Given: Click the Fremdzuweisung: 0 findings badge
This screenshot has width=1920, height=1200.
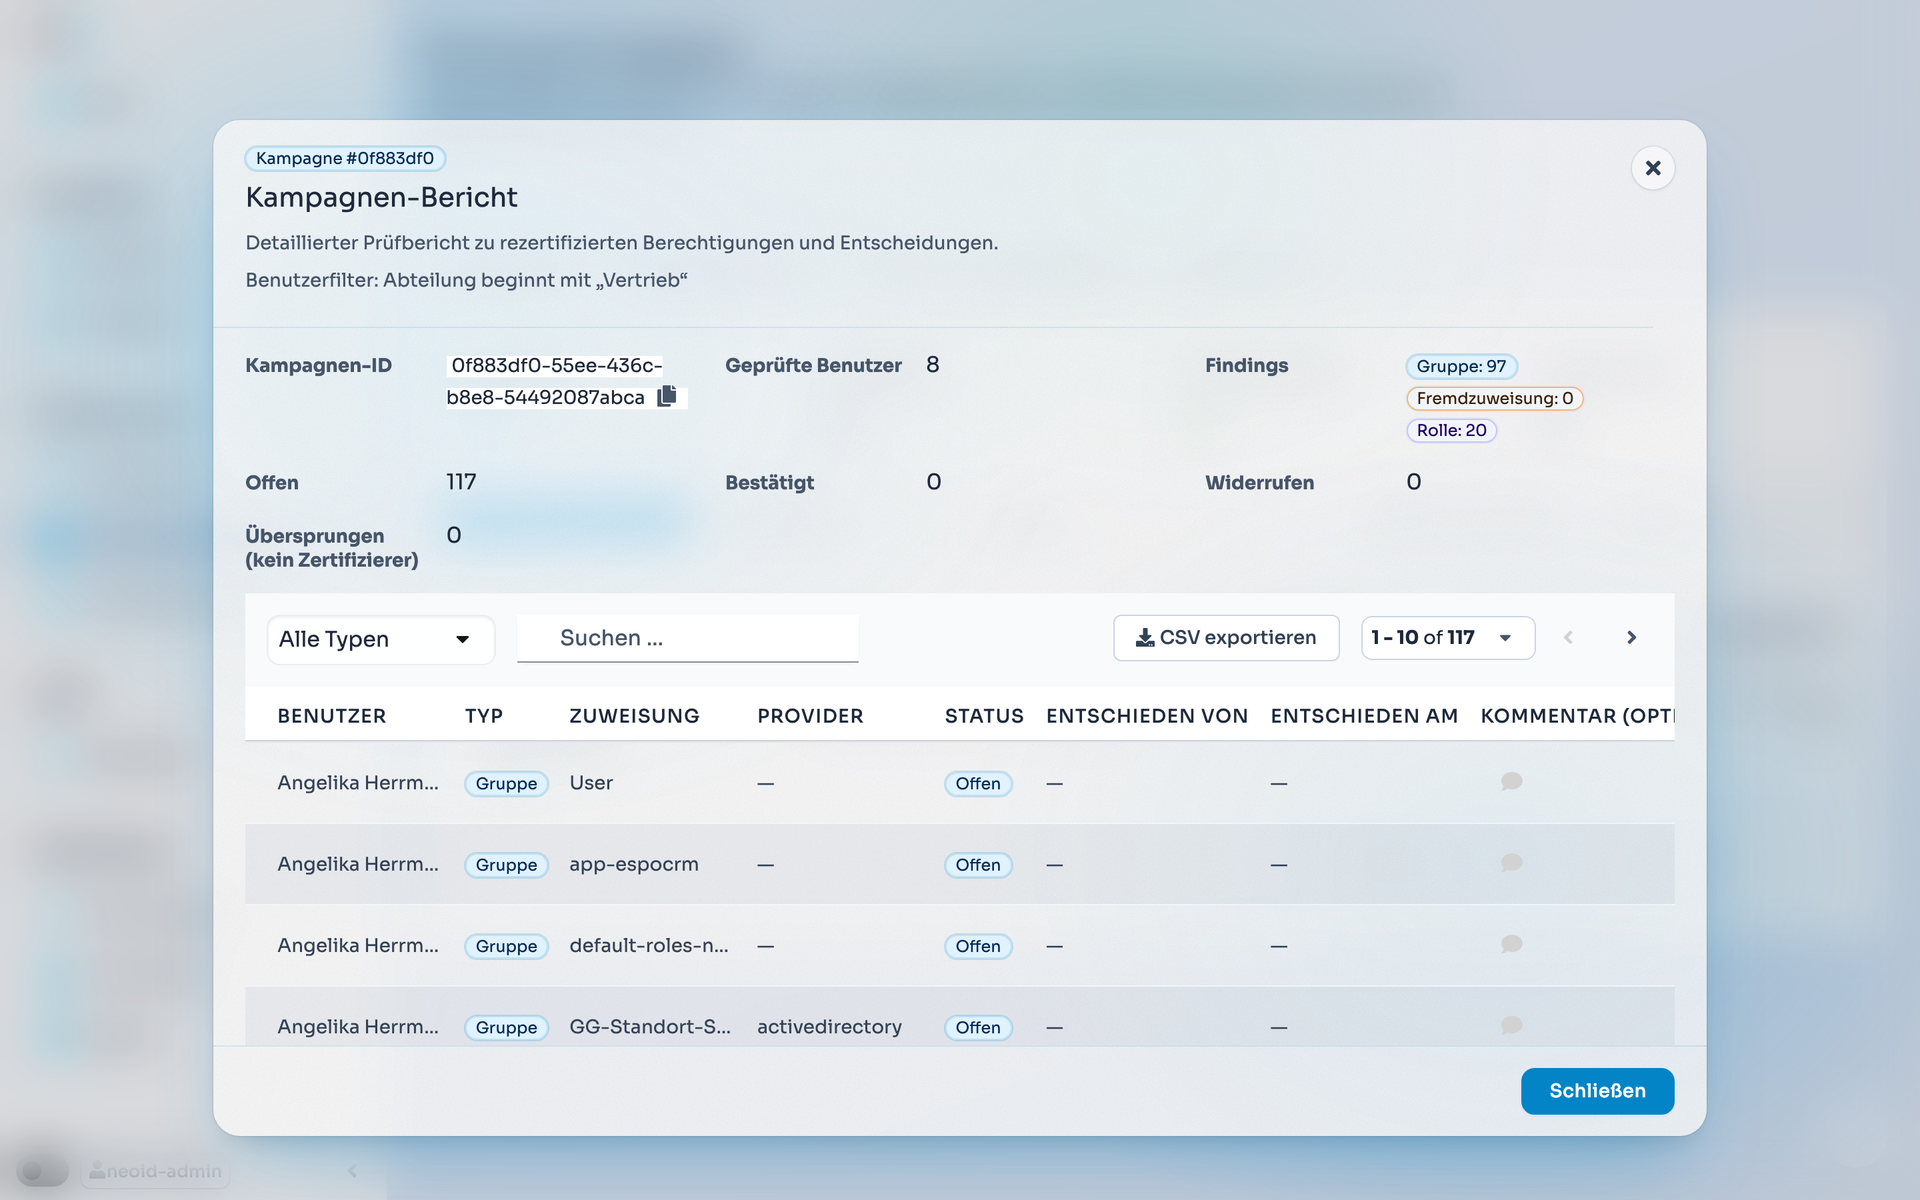Looking at the screenshot, I should (1494, 398).
